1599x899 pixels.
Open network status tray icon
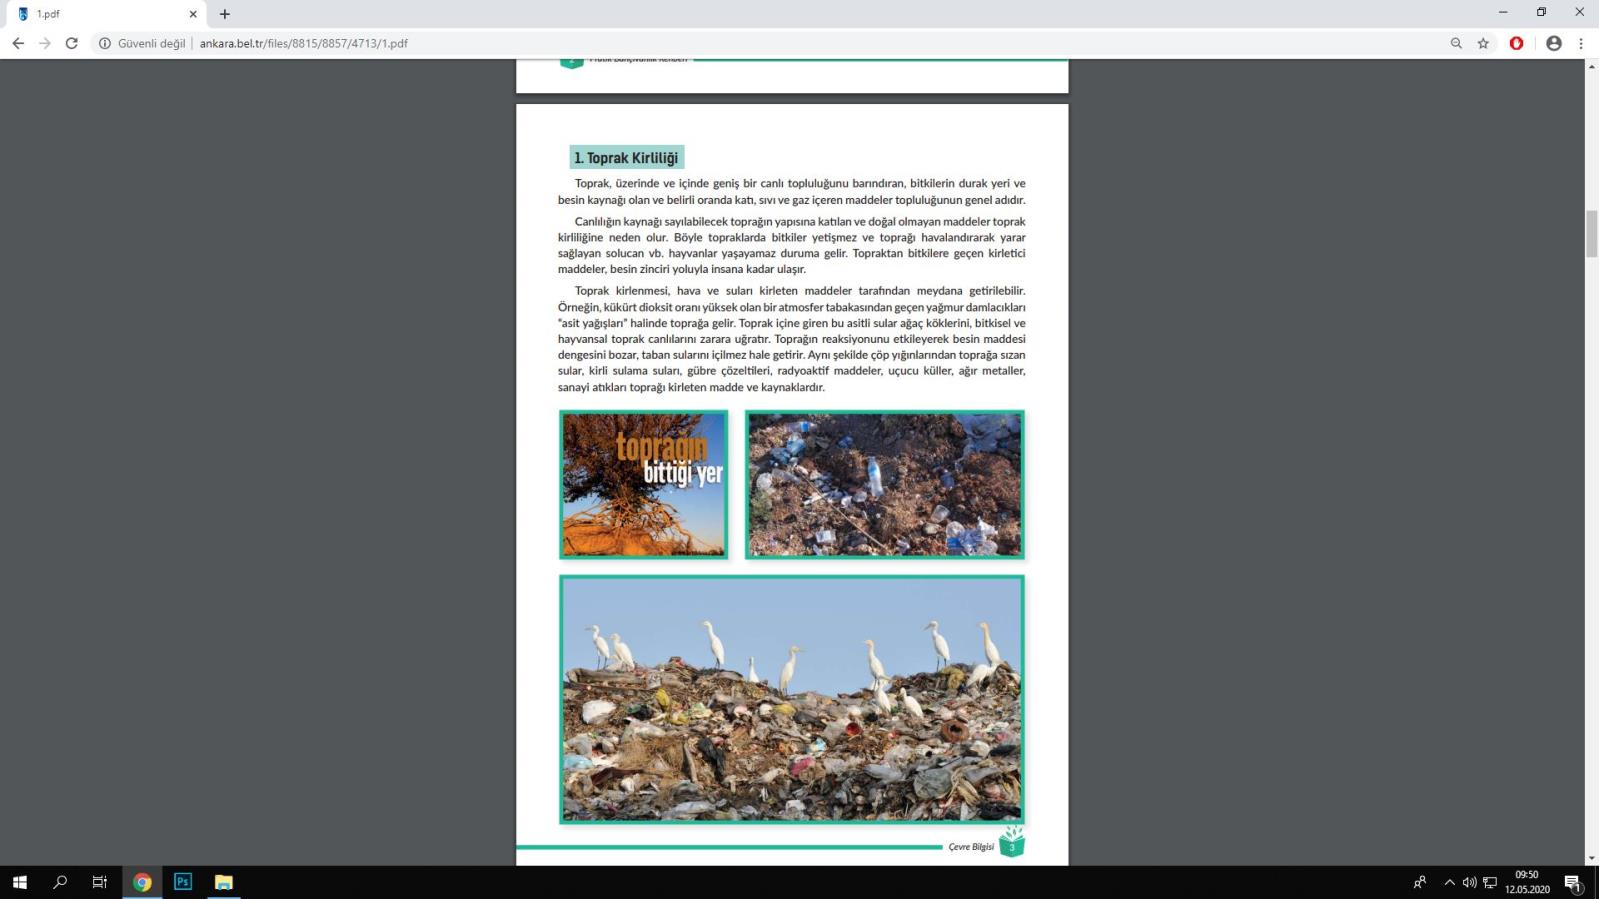click(1490, 882)
